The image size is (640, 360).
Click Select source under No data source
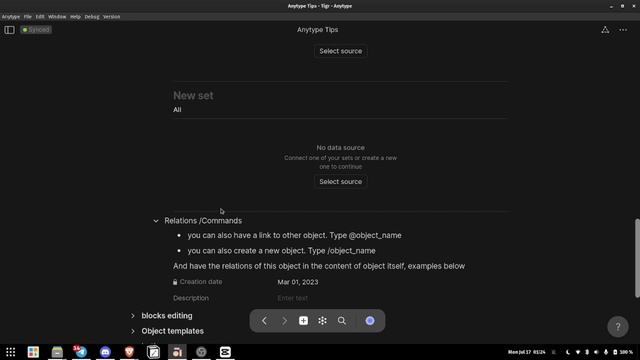tap(340, 182)
